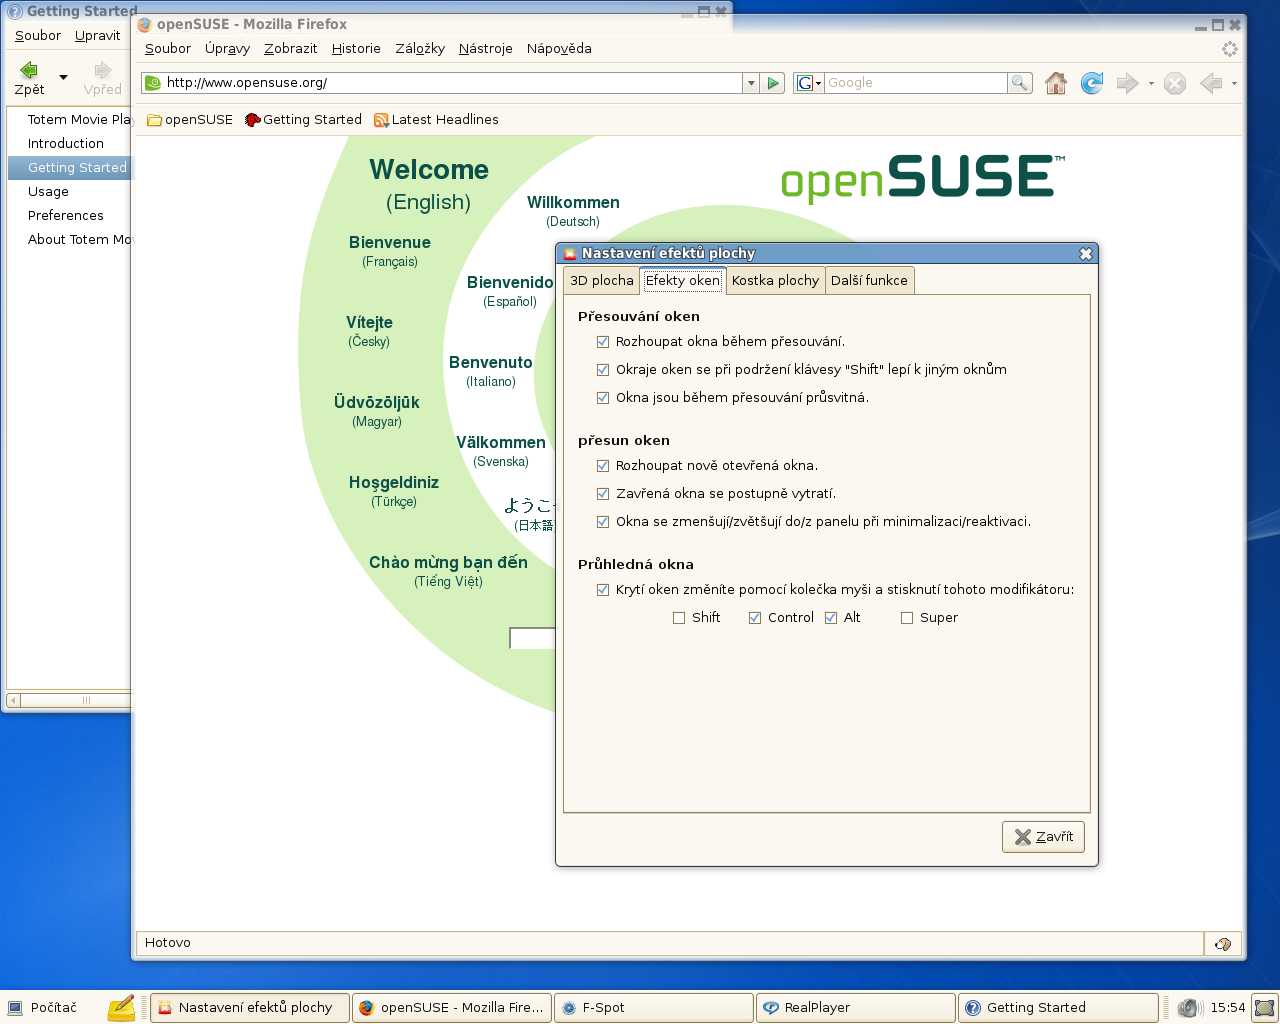The width and height of the screenshot is (1280, 1024).
Task: Click the Zavřít button
Action: coord(1043,837)
